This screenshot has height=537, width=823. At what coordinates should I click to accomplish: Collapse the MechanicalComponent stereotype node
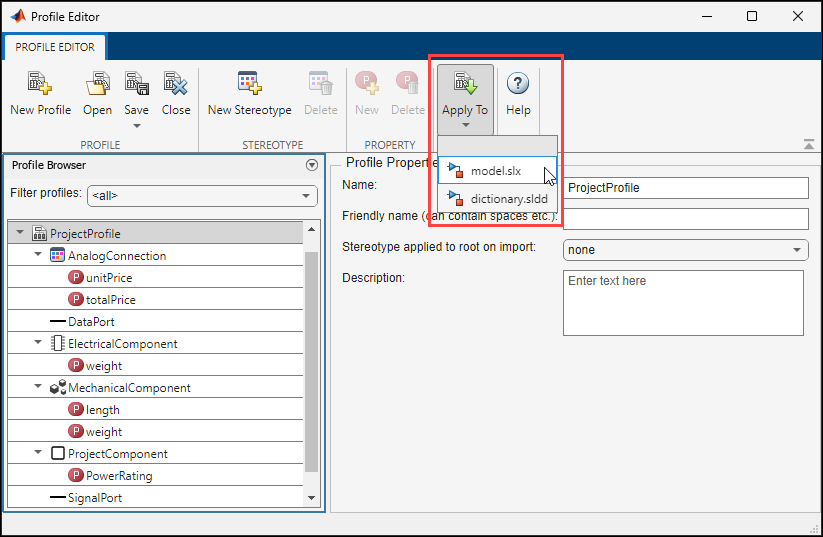click(38, 387)
